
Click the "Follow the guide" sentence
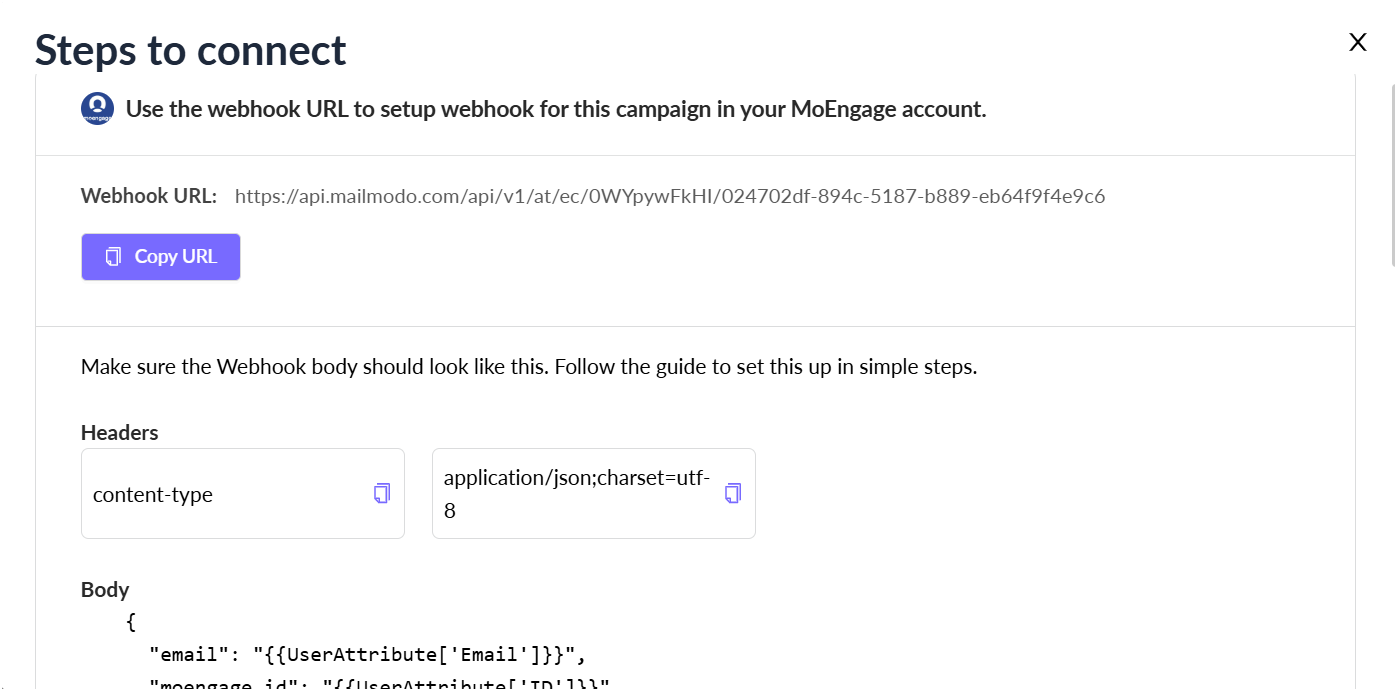(x=766, y=367)
